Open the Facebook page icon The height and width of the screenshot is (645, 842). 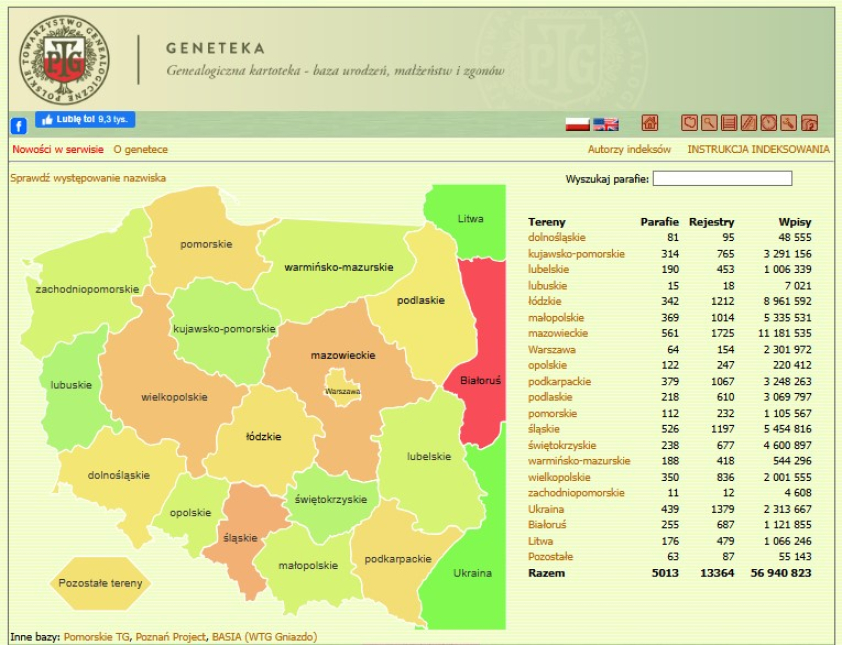click(x=19, y=126)
